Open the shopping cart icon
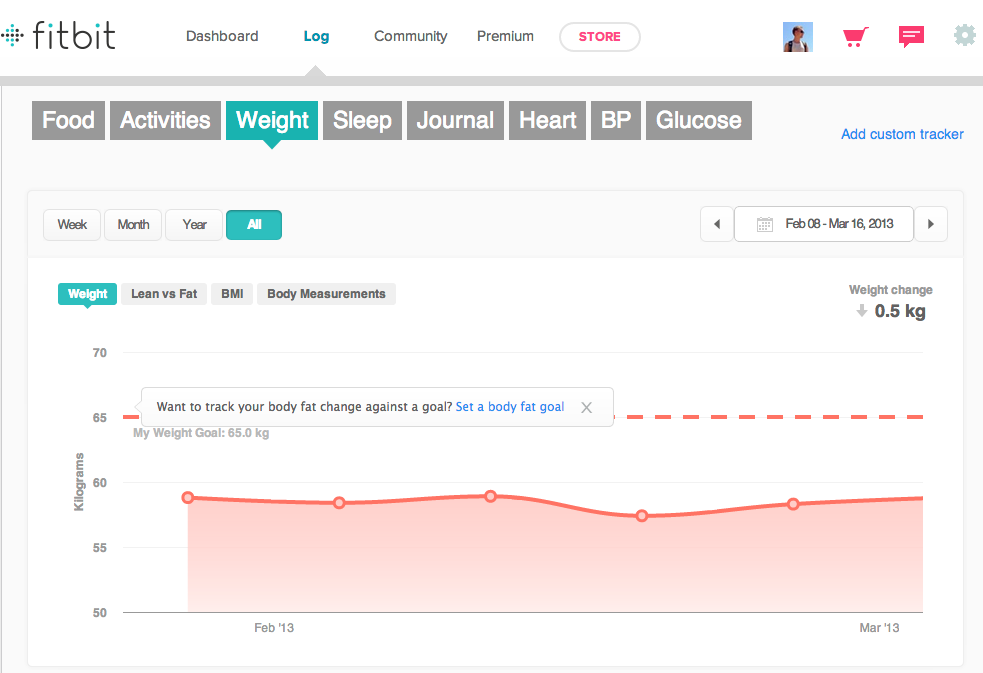 click(x=853, y=37)
